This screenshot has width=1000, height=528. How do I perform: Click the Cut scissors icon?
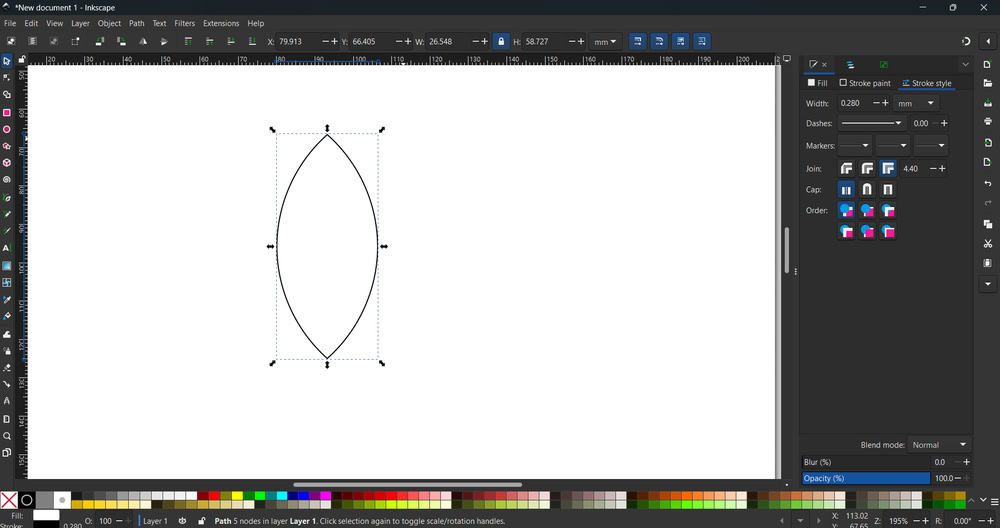pyautogui.click(x=988, y=244)
